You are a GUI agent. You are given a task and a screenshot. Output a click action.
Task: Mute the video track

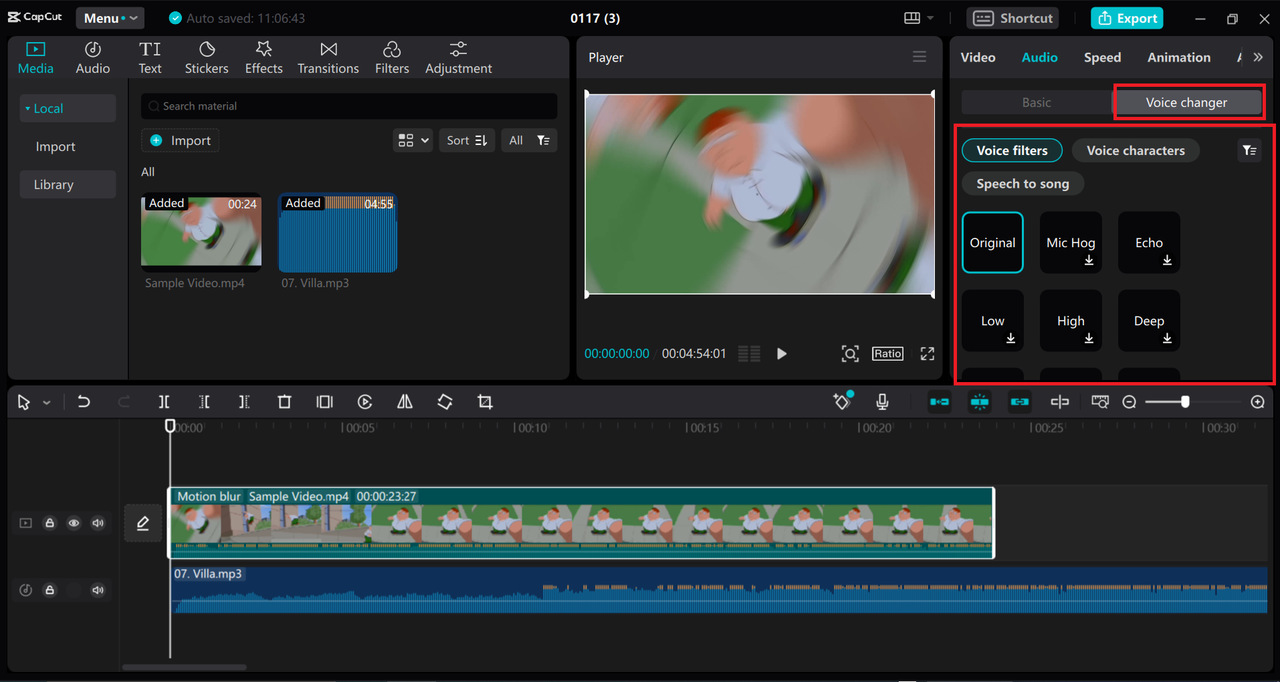click(98, 523)
